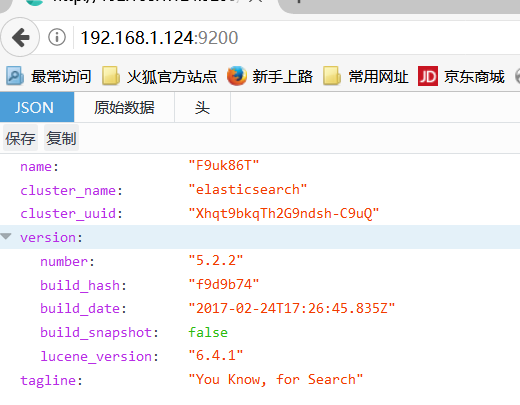Screen dimensions: 520x405
Task: Click the hash value "f9d9b74"
Action: [224, 284]
